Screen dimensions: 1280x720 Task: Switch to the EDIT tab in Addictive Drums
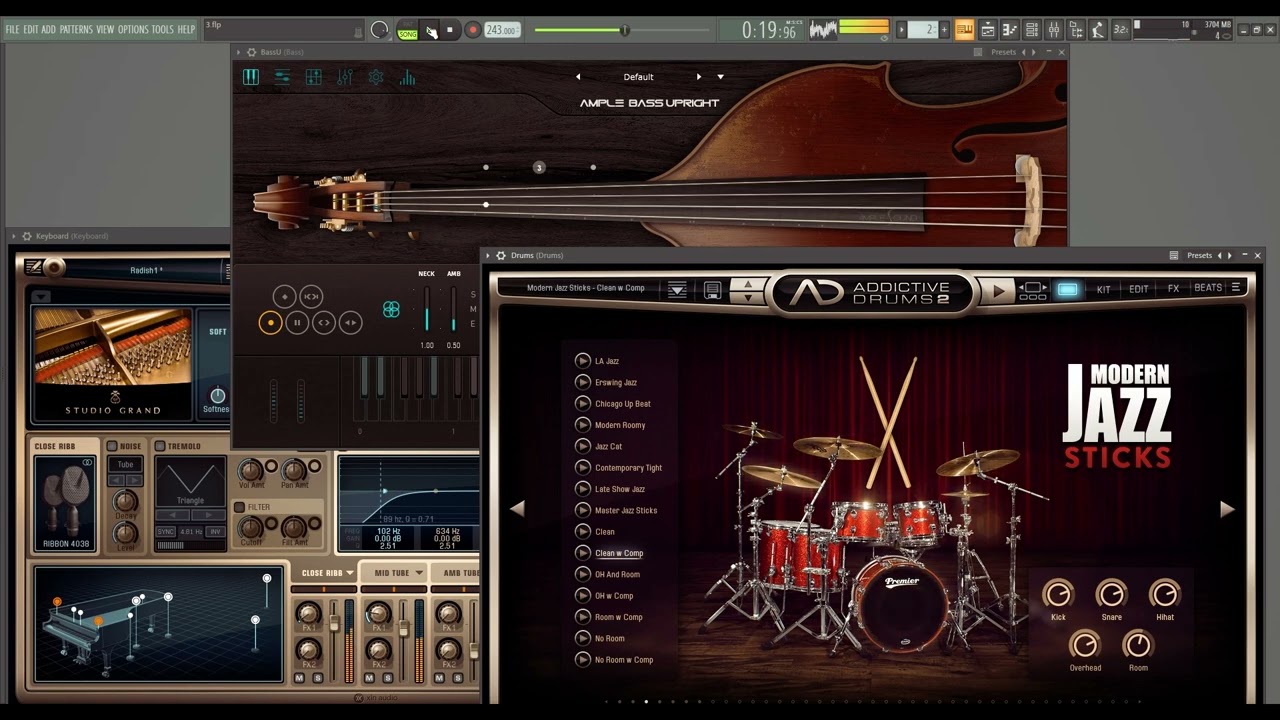[x=1139, y=289]
